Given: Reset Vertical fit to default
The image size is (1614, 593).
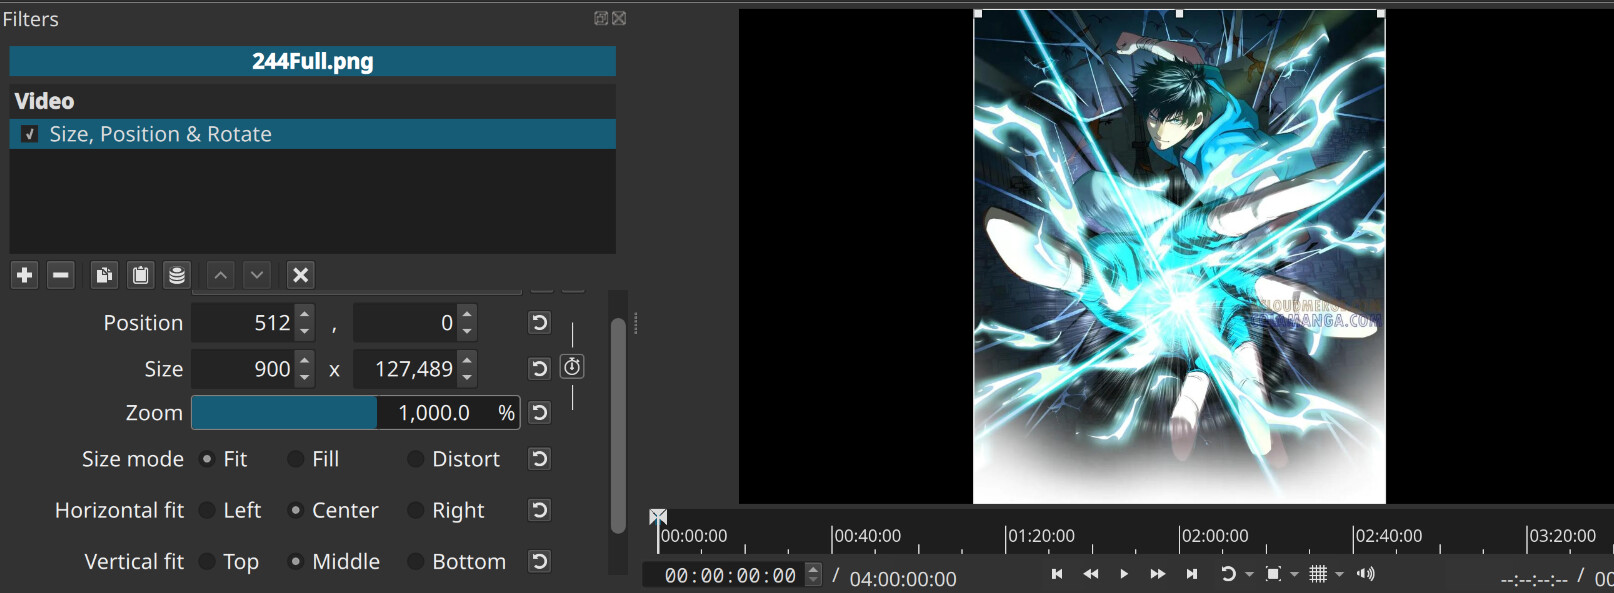Looking at the screenshot, I should point(540,561).
